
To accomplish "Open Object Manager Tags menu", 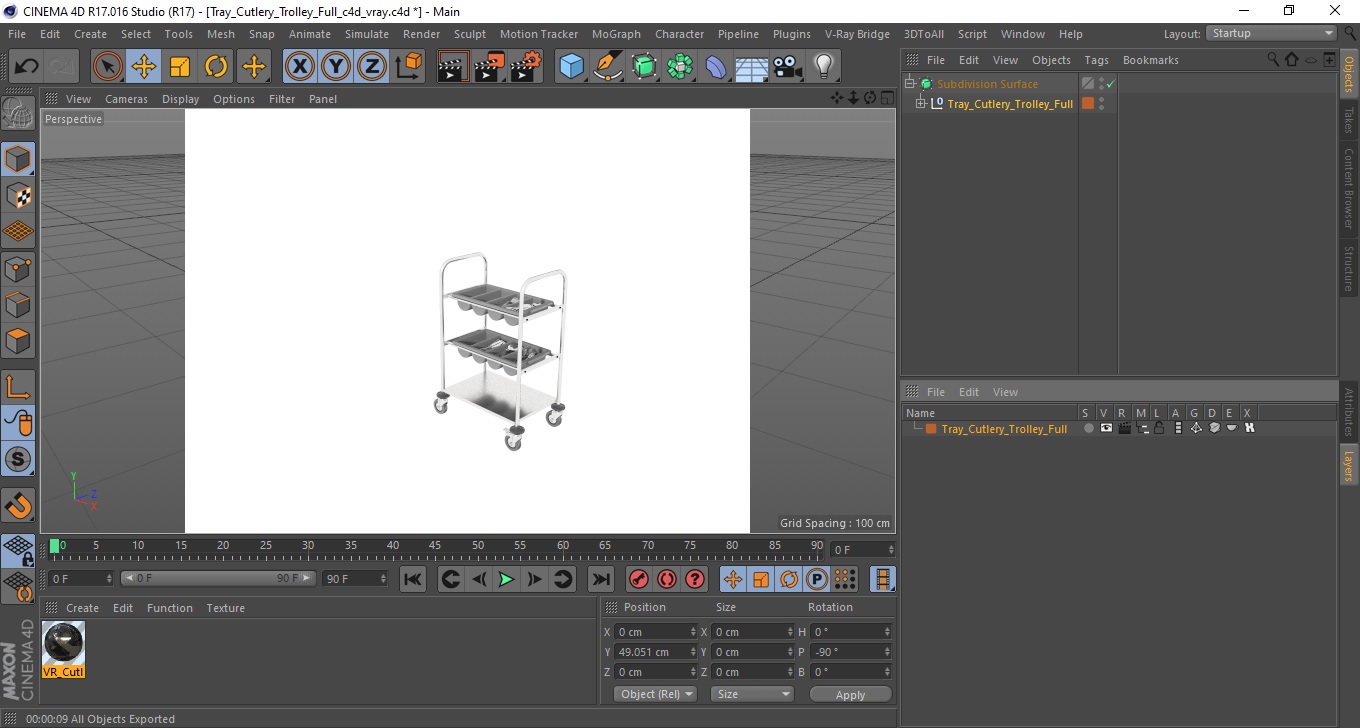I will pos(1096,60).
